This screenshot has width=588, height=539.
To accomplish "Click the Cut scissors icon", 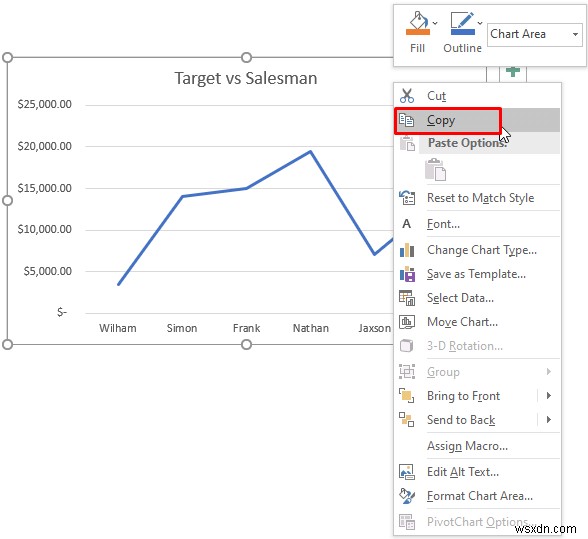I will [x=406, y=96].
